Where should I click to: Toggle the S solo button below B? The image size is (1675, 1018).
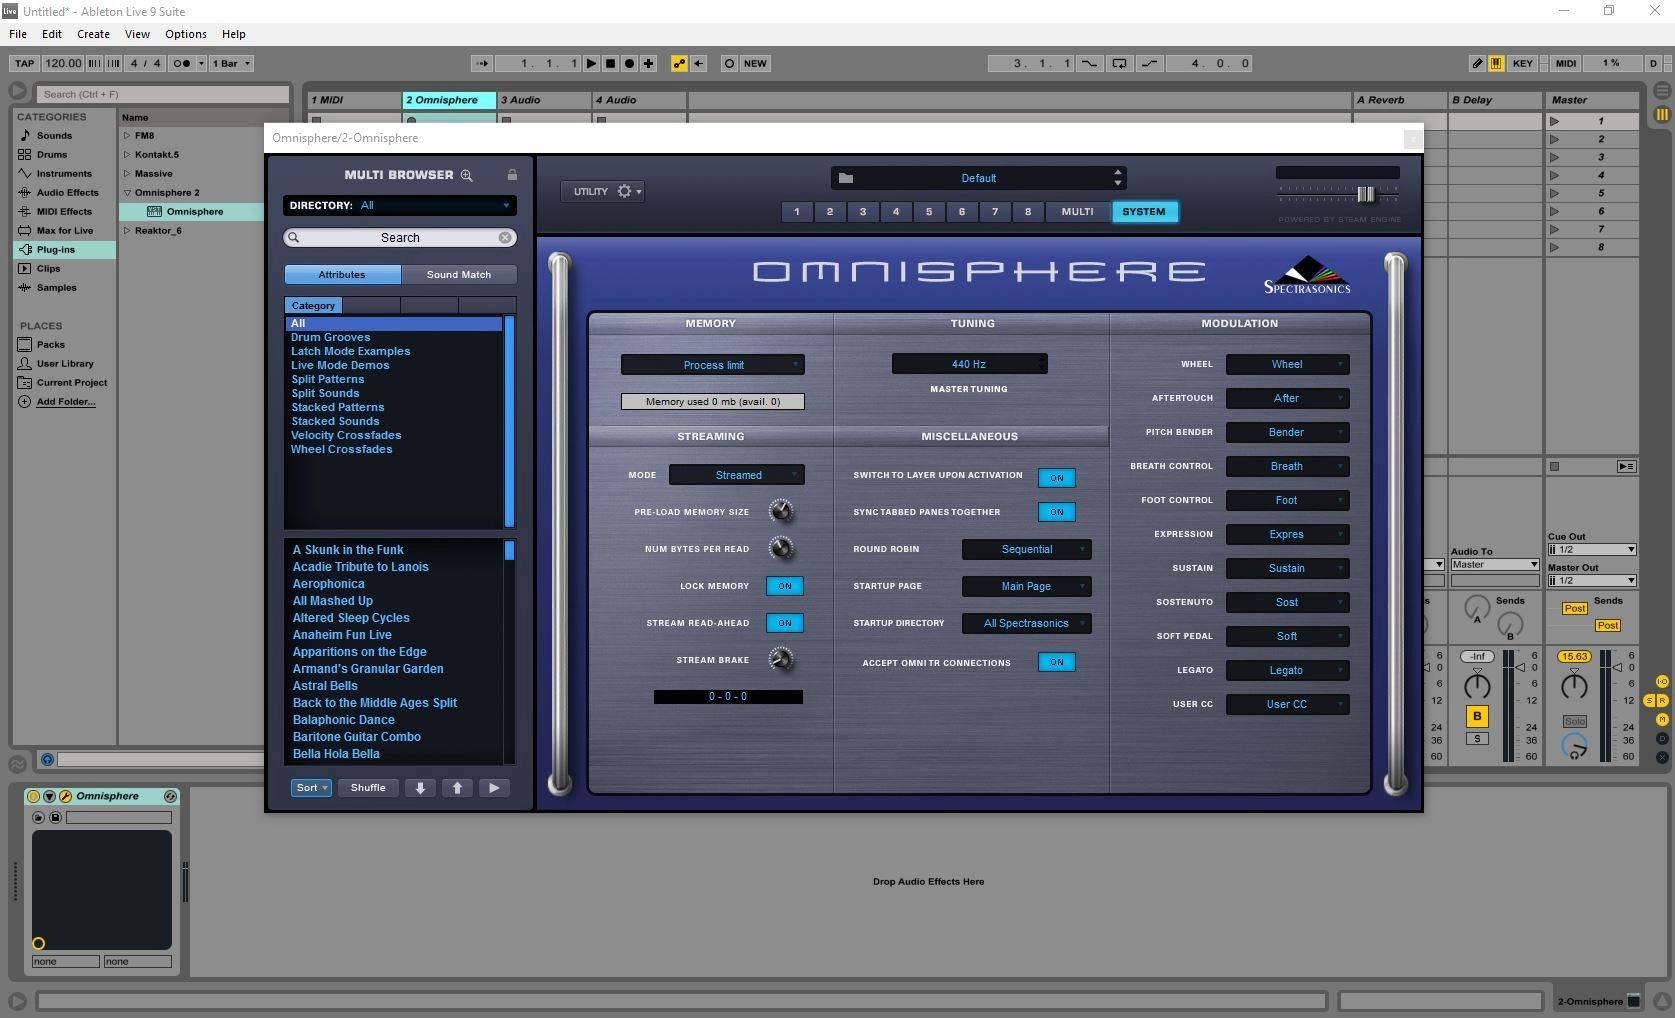[x=1477, y=739]
